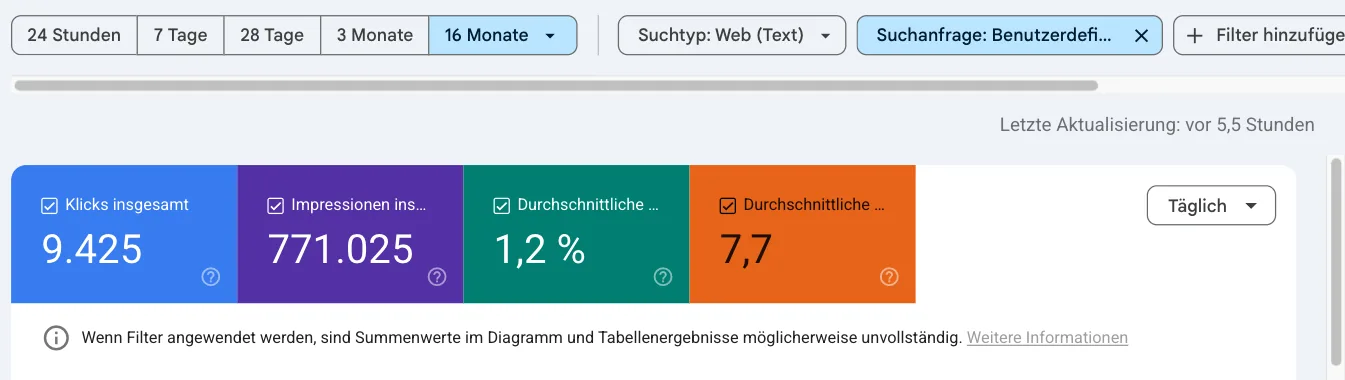This screenshot has width=1345, height=380.
Task: Click the 9.425 clicks value
Action: [91, 250]
